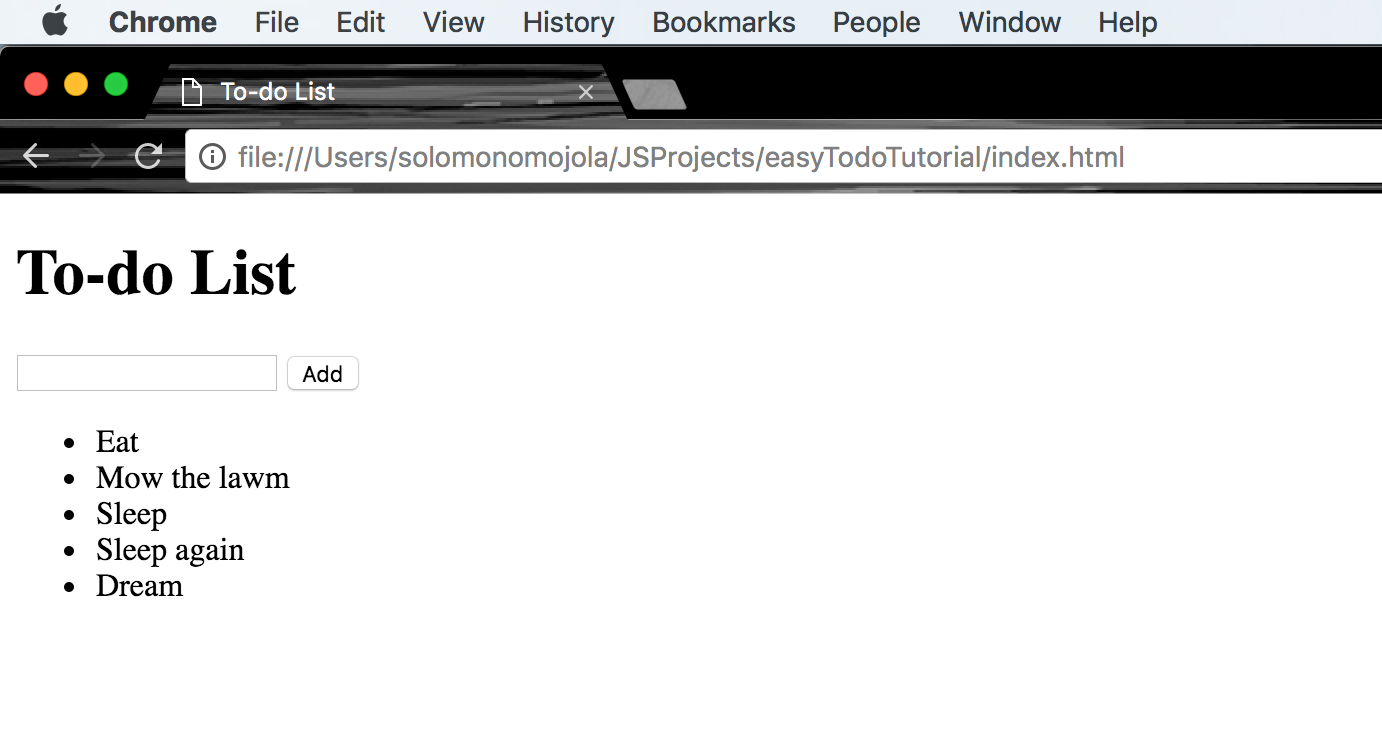Click the browser back navigation arrow
The image size is (1382, 736).
point(36,155)
